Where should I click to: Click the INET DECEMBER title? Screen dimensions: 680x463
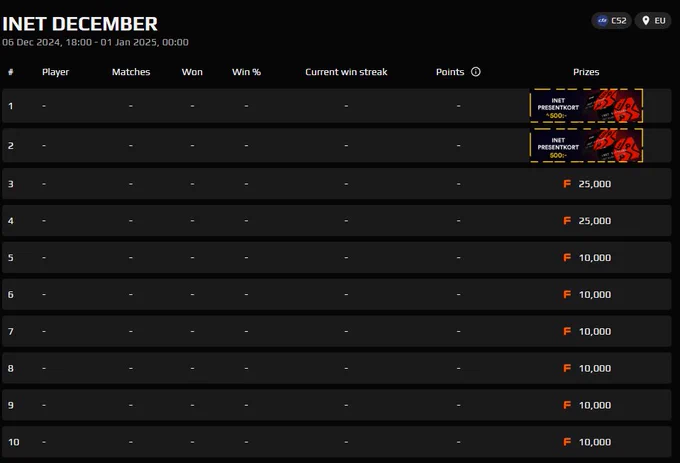[80, 24]
